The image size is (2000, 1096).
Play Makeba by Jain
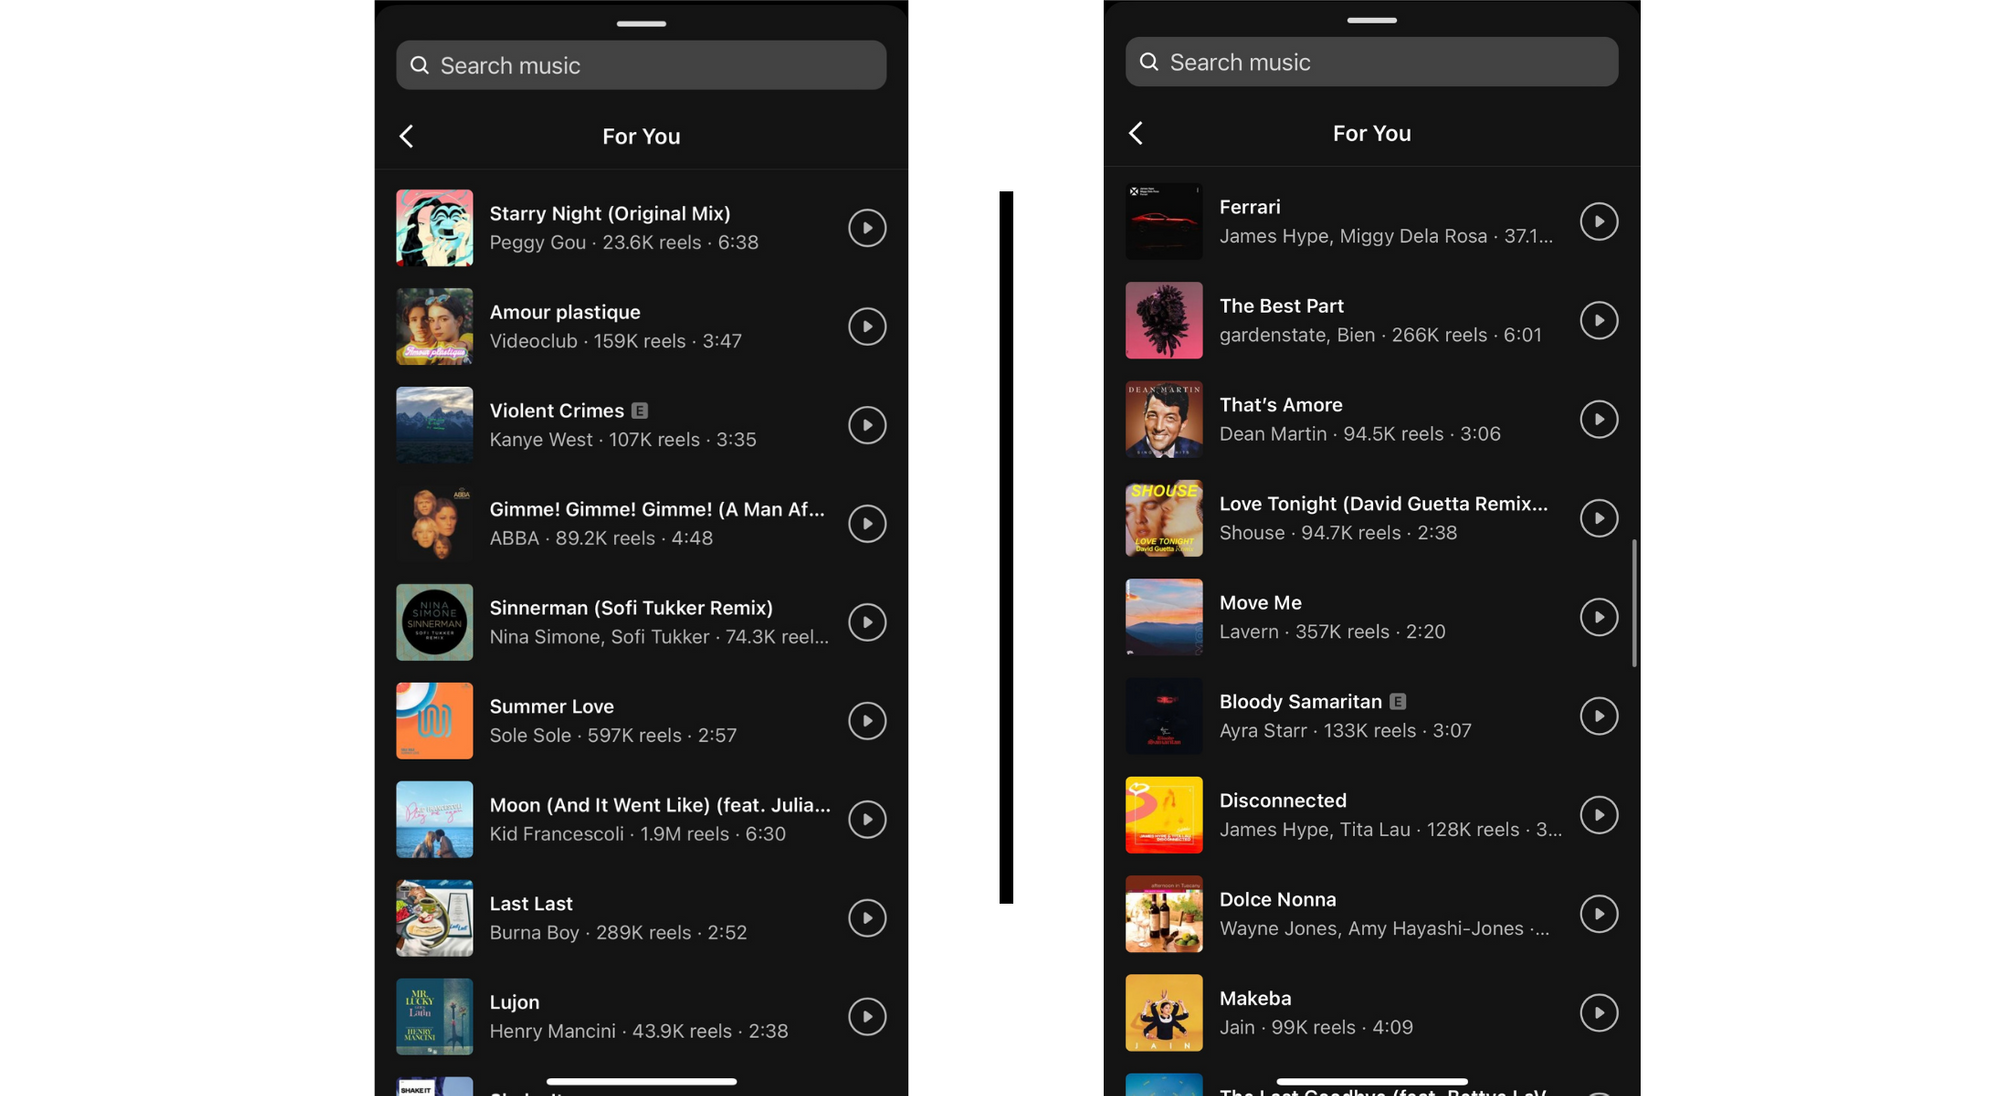(1598, 1012)
